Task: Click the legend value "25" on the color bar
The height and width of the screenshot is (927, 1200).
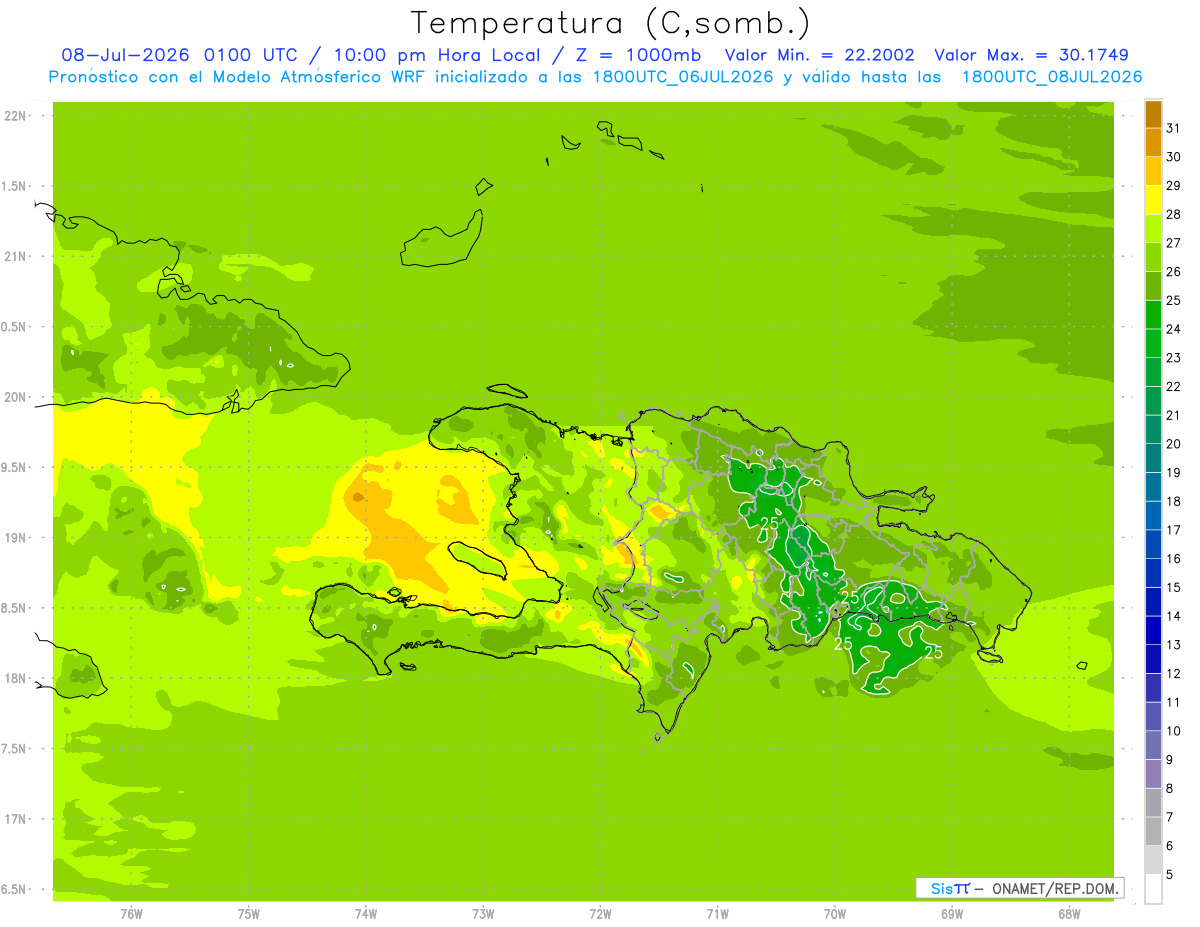Action: pos(1174,300)
